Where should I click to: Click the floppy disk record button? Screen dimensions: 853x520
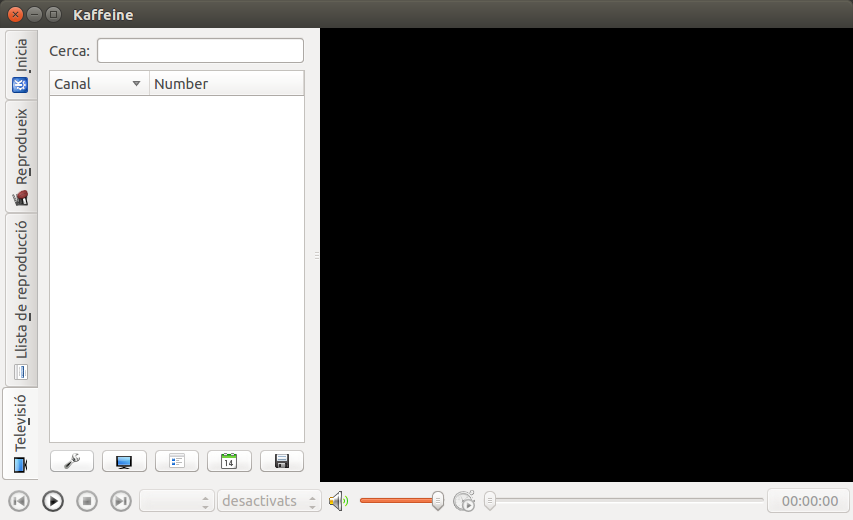tap(282, 461)
